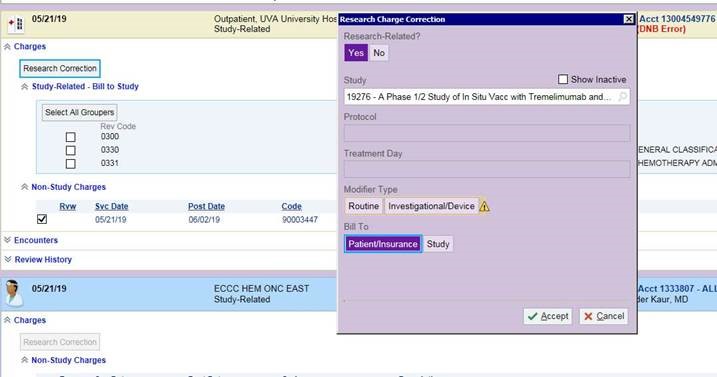Set Bill To Patient/Insurance

coord(383,244)
